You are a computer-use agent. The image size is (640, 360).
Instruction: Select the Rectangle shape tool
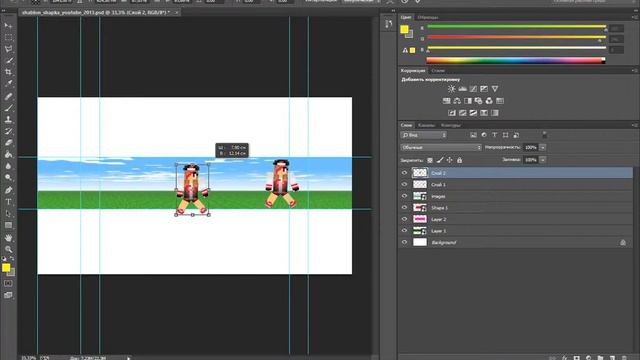(8, 225)
